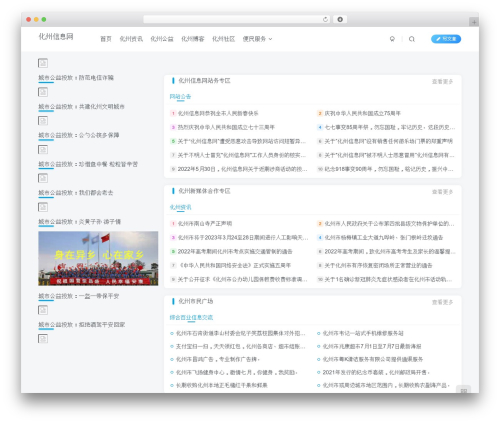Open 化州公益 navigation item
Screen dimensions: 500x423
point(162,39)
